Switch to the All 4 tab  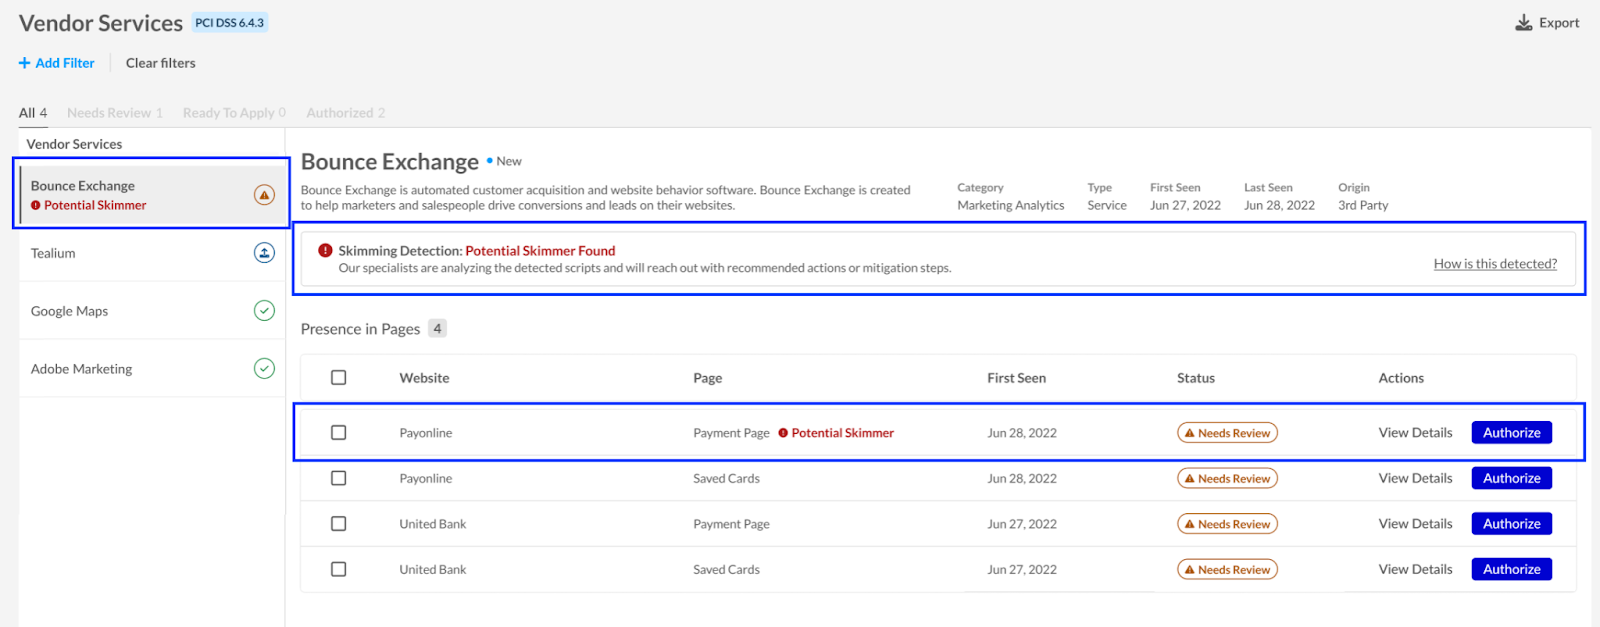[33, 113]
